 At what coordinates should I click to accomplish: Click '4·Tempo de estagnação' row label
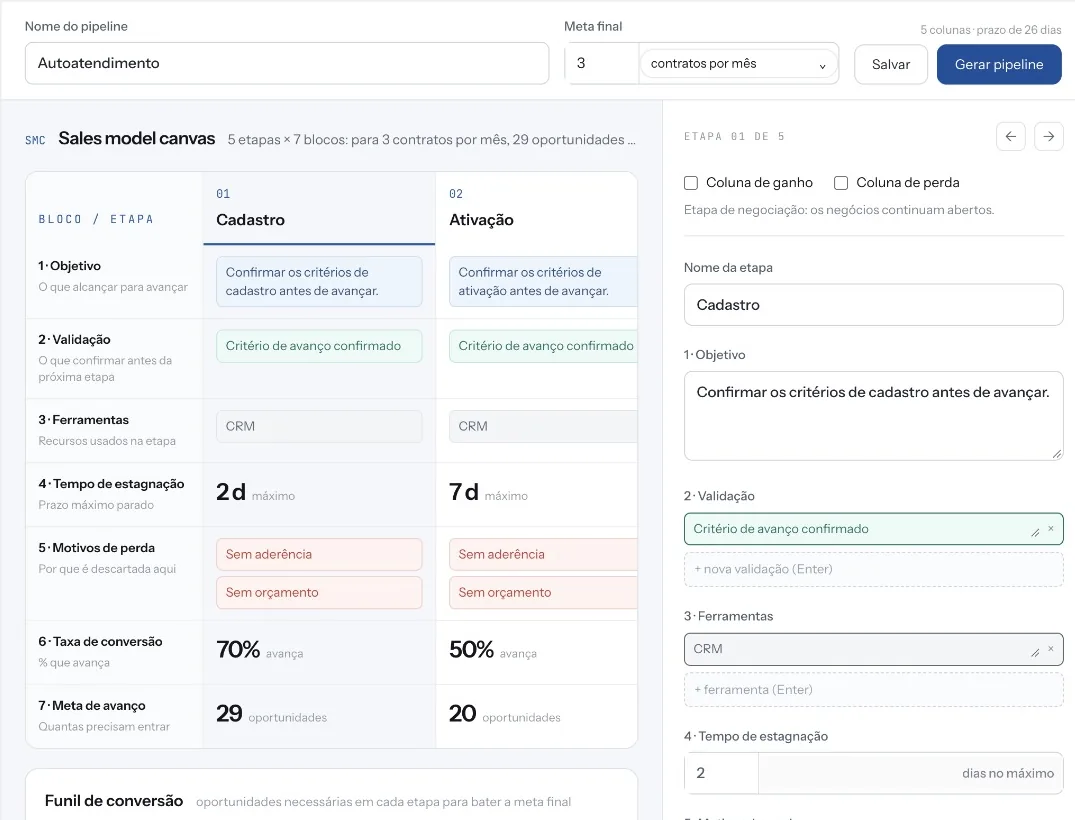point(111,484)
